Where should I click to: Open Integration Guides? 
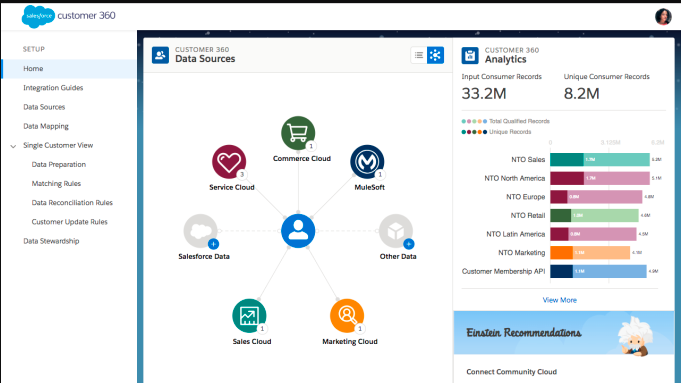point(53,88)
